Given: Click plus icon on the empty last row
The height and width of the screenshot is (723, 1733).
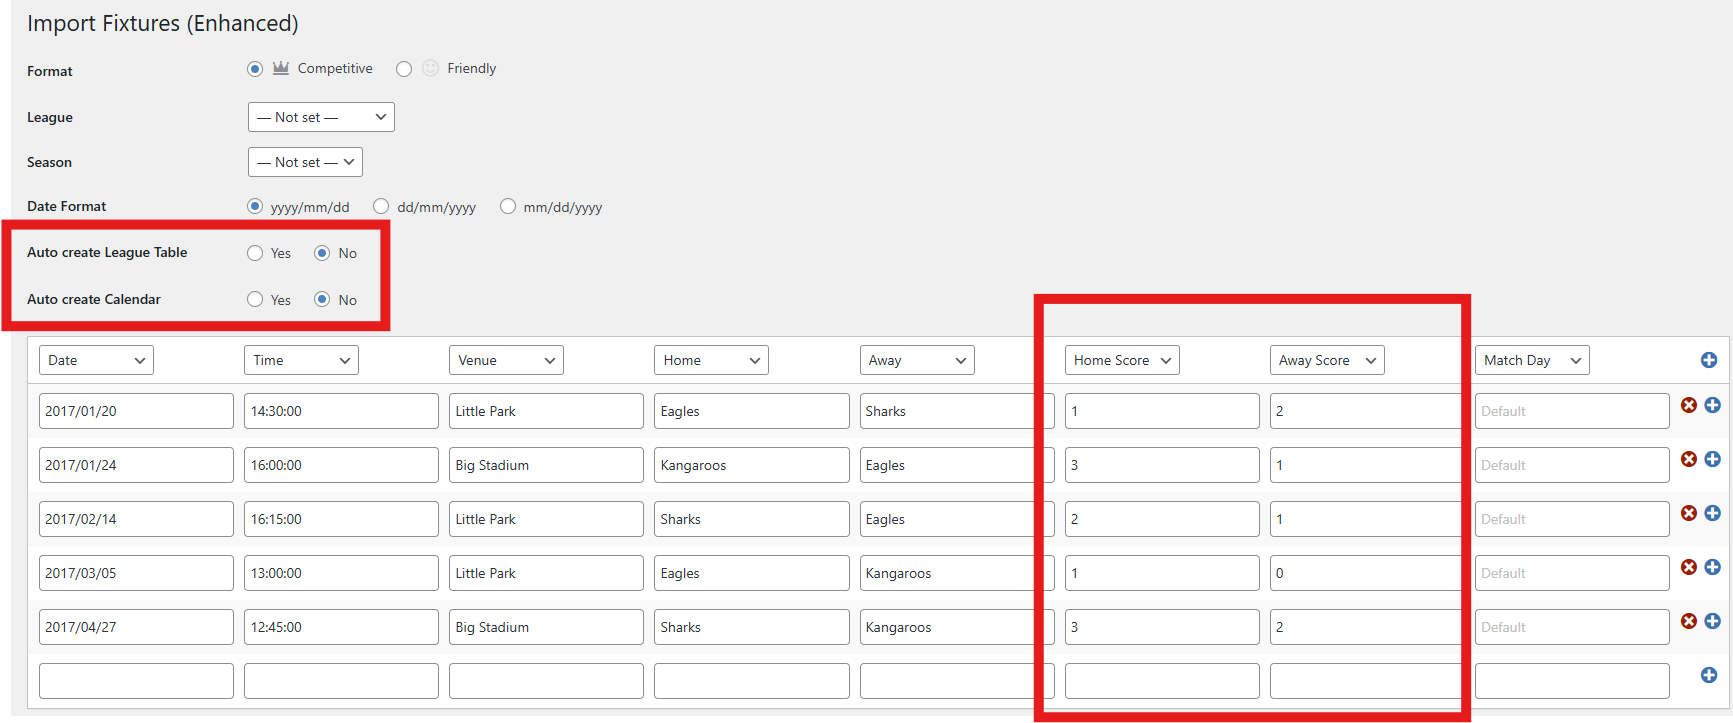Looking at the screenshot, I should (1709, 675).
